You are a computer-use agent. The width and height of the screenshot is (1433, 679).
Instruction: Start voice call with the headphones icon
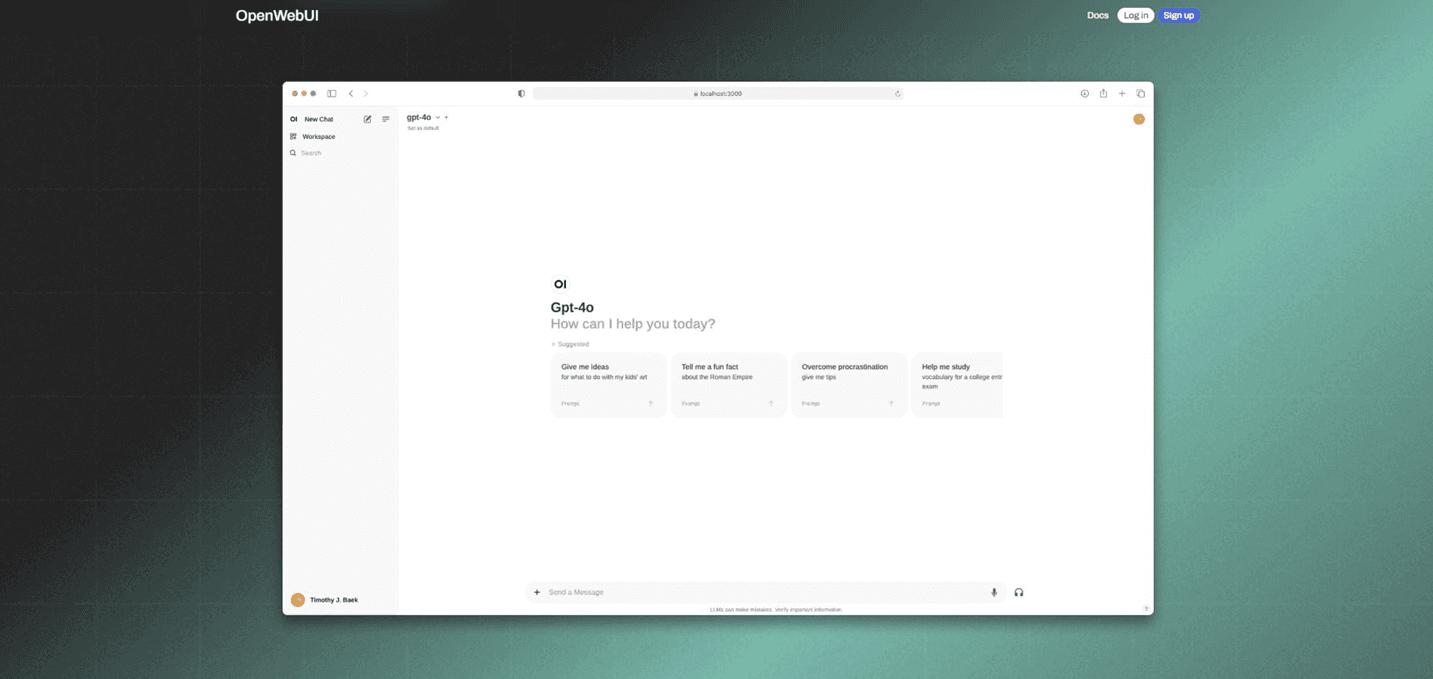click(x=1018, y=592)
